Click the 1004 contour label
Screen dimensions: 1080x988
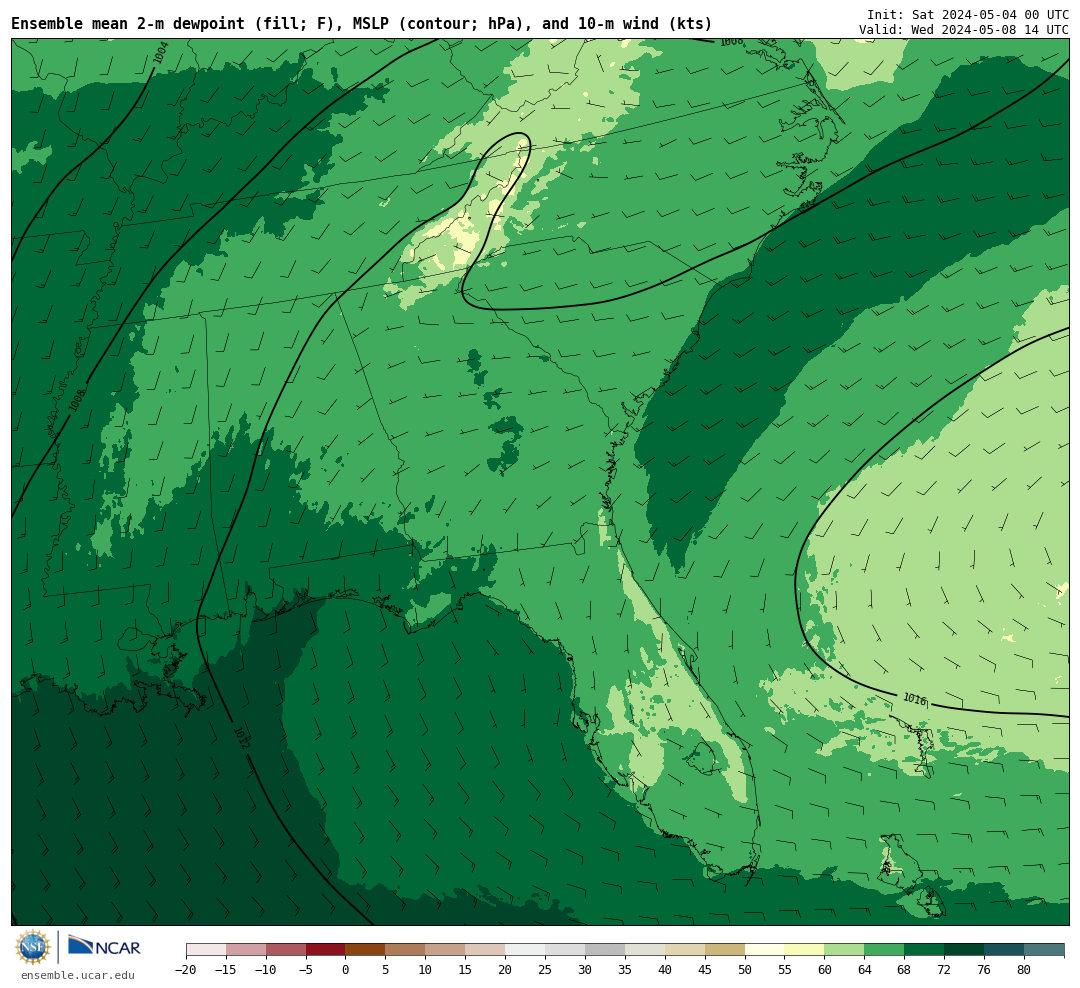click(x=160, y=53)
